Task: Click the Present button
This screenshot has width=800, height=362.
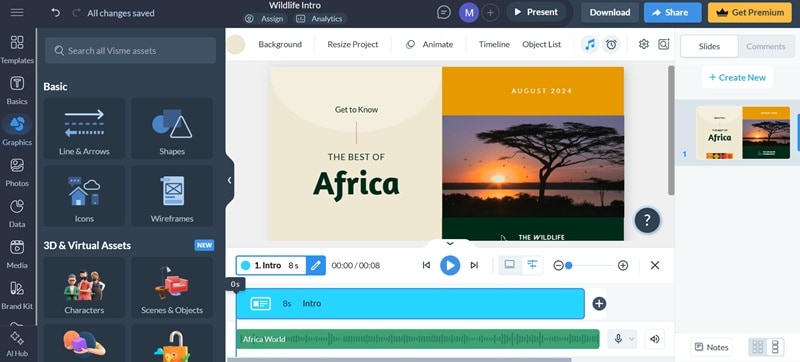Action: click(x=536, y=12)
